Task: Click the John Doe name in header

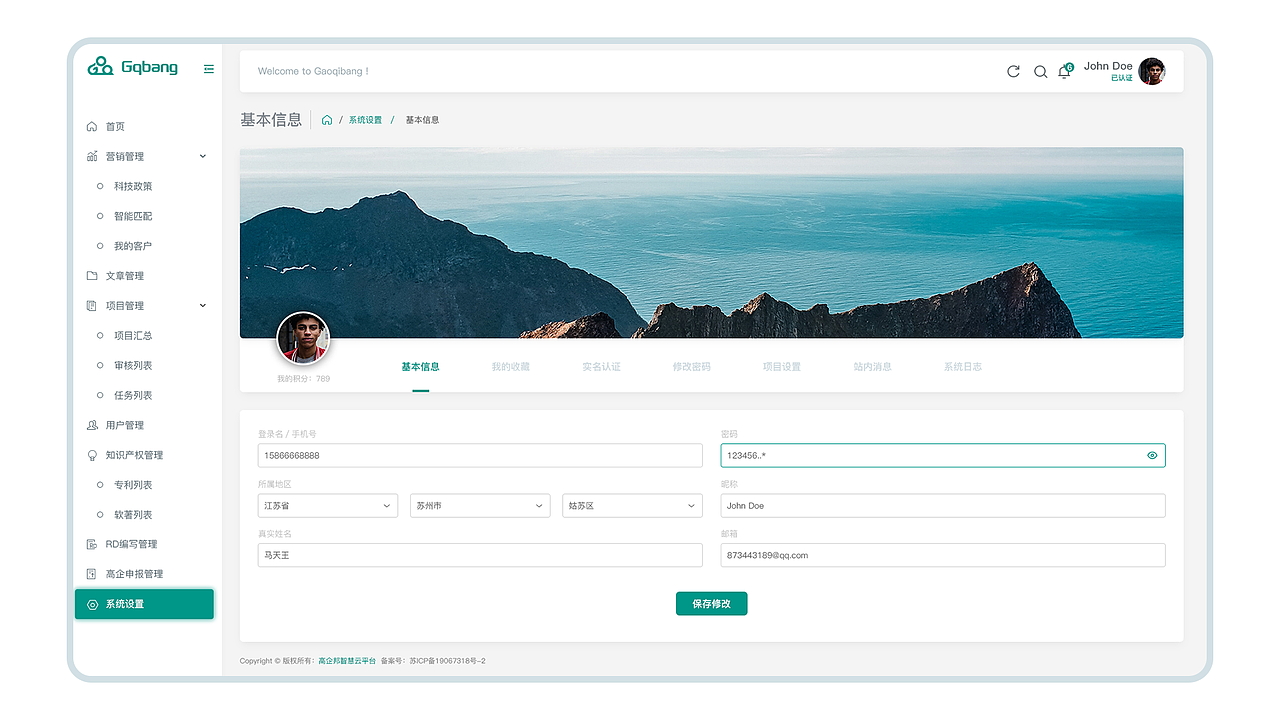Action: [1108, 66]
